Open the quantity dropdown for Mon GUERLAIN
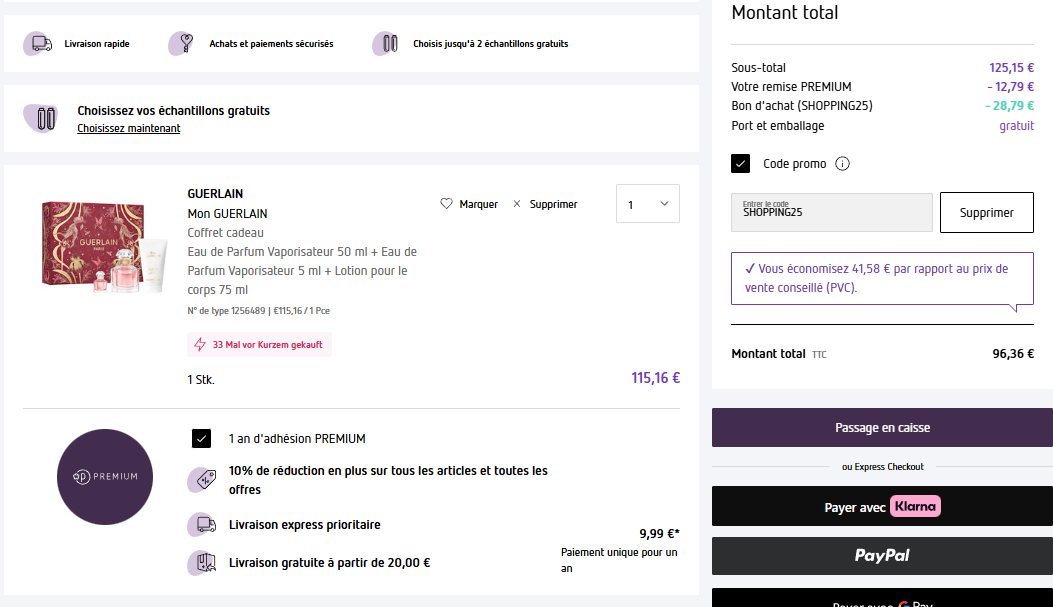Viewport: 1053px width, 607px height. (648, 204)
